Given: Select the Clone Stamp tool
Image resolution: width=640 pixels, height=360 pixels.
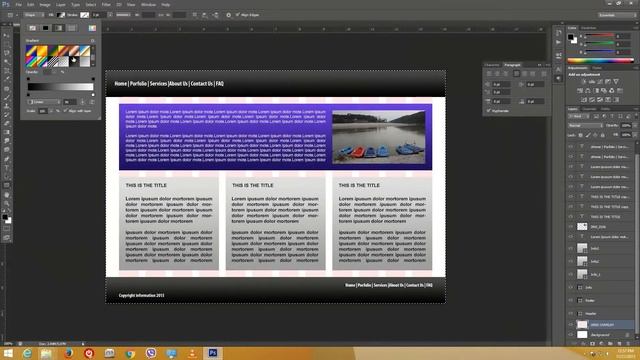Looking at the screenshot, I should click(x=7, y=106).
